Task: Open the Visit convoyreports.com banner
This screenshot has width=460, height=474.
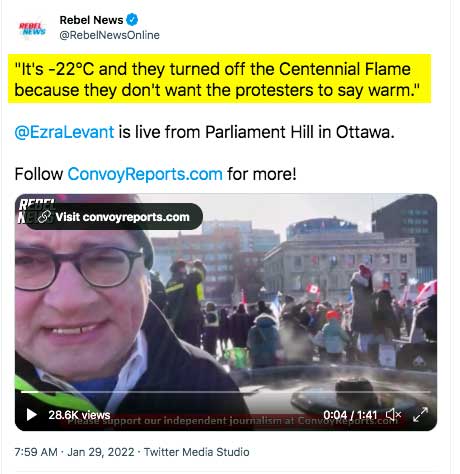Action: point(113,217)
